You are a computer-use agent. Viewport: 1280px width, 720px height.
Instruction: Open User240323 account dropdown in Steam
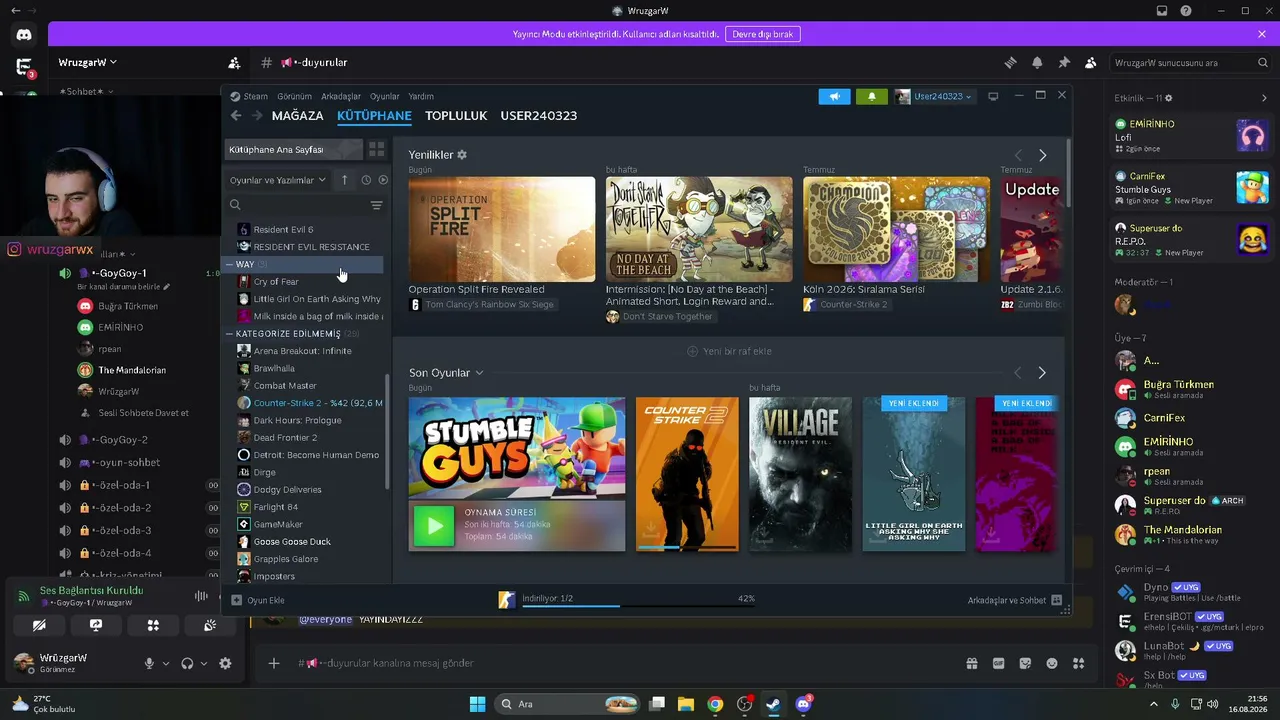tap(934, 97)
